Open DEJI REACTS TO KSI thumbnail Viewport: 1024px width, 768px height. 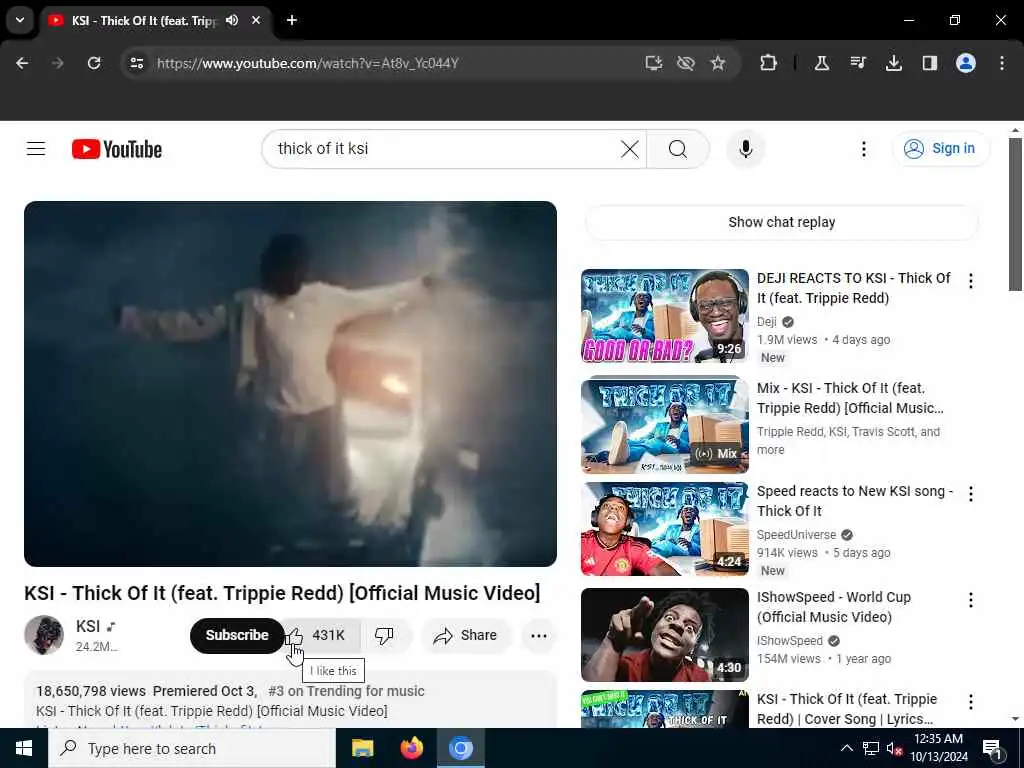click(x=664, y=315)
